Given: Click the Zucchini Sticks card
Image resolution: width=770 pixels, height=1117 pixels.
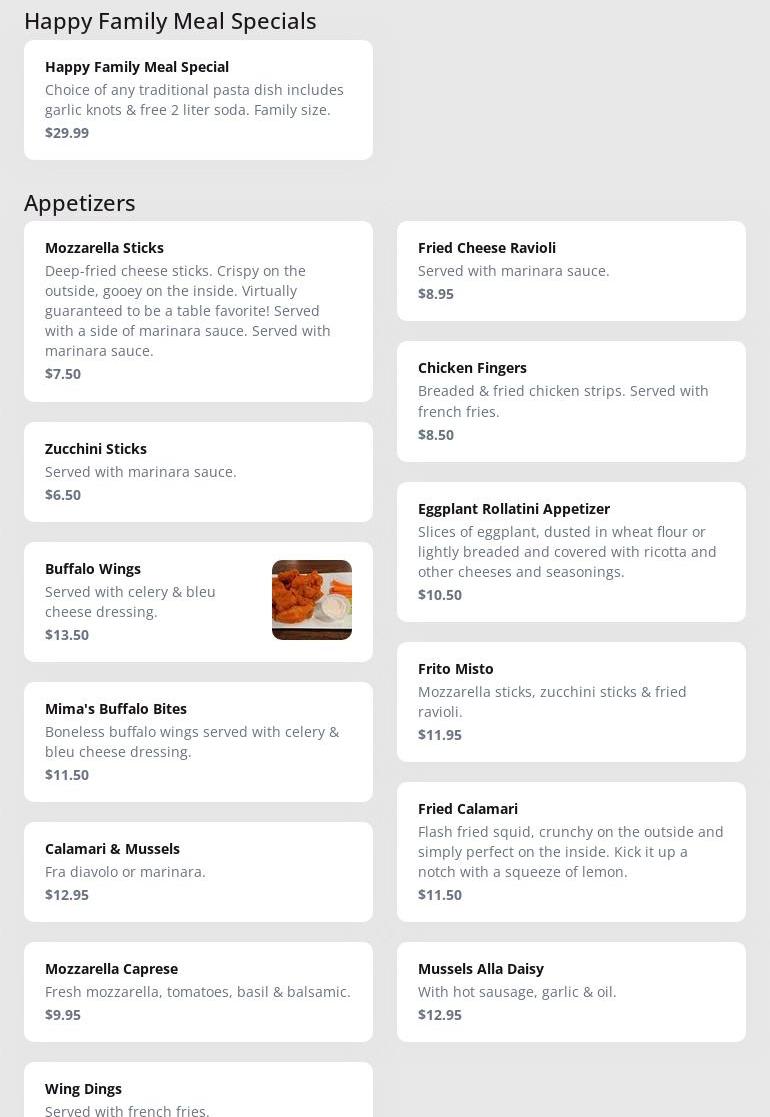Looking at the screenshot, I should tap(198, 472).
